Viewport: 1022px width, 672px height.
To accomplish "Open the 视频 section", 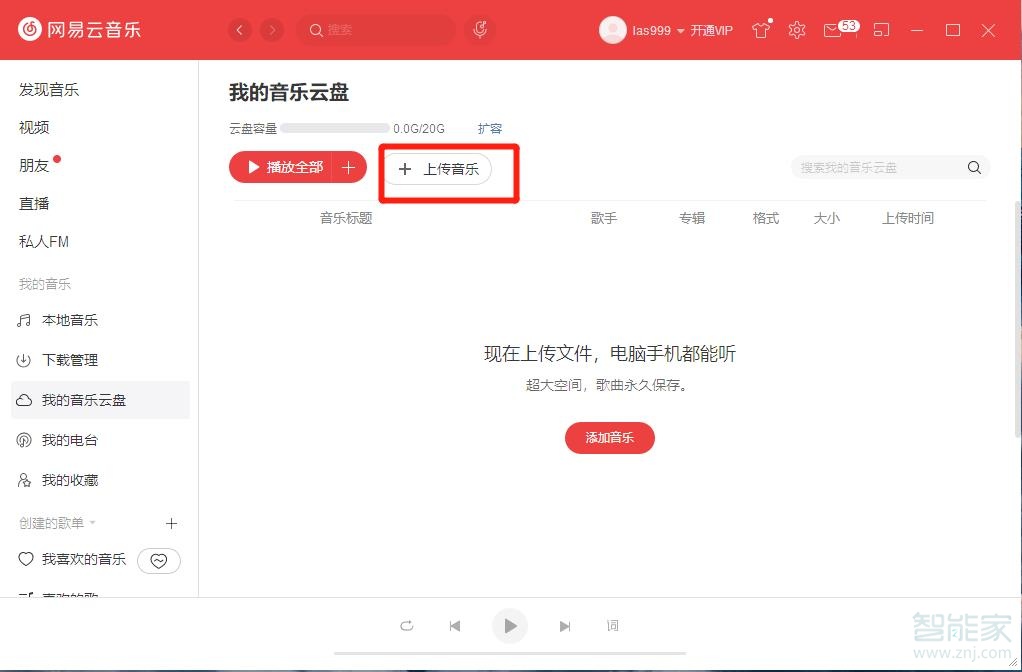I will pos(33,127).
